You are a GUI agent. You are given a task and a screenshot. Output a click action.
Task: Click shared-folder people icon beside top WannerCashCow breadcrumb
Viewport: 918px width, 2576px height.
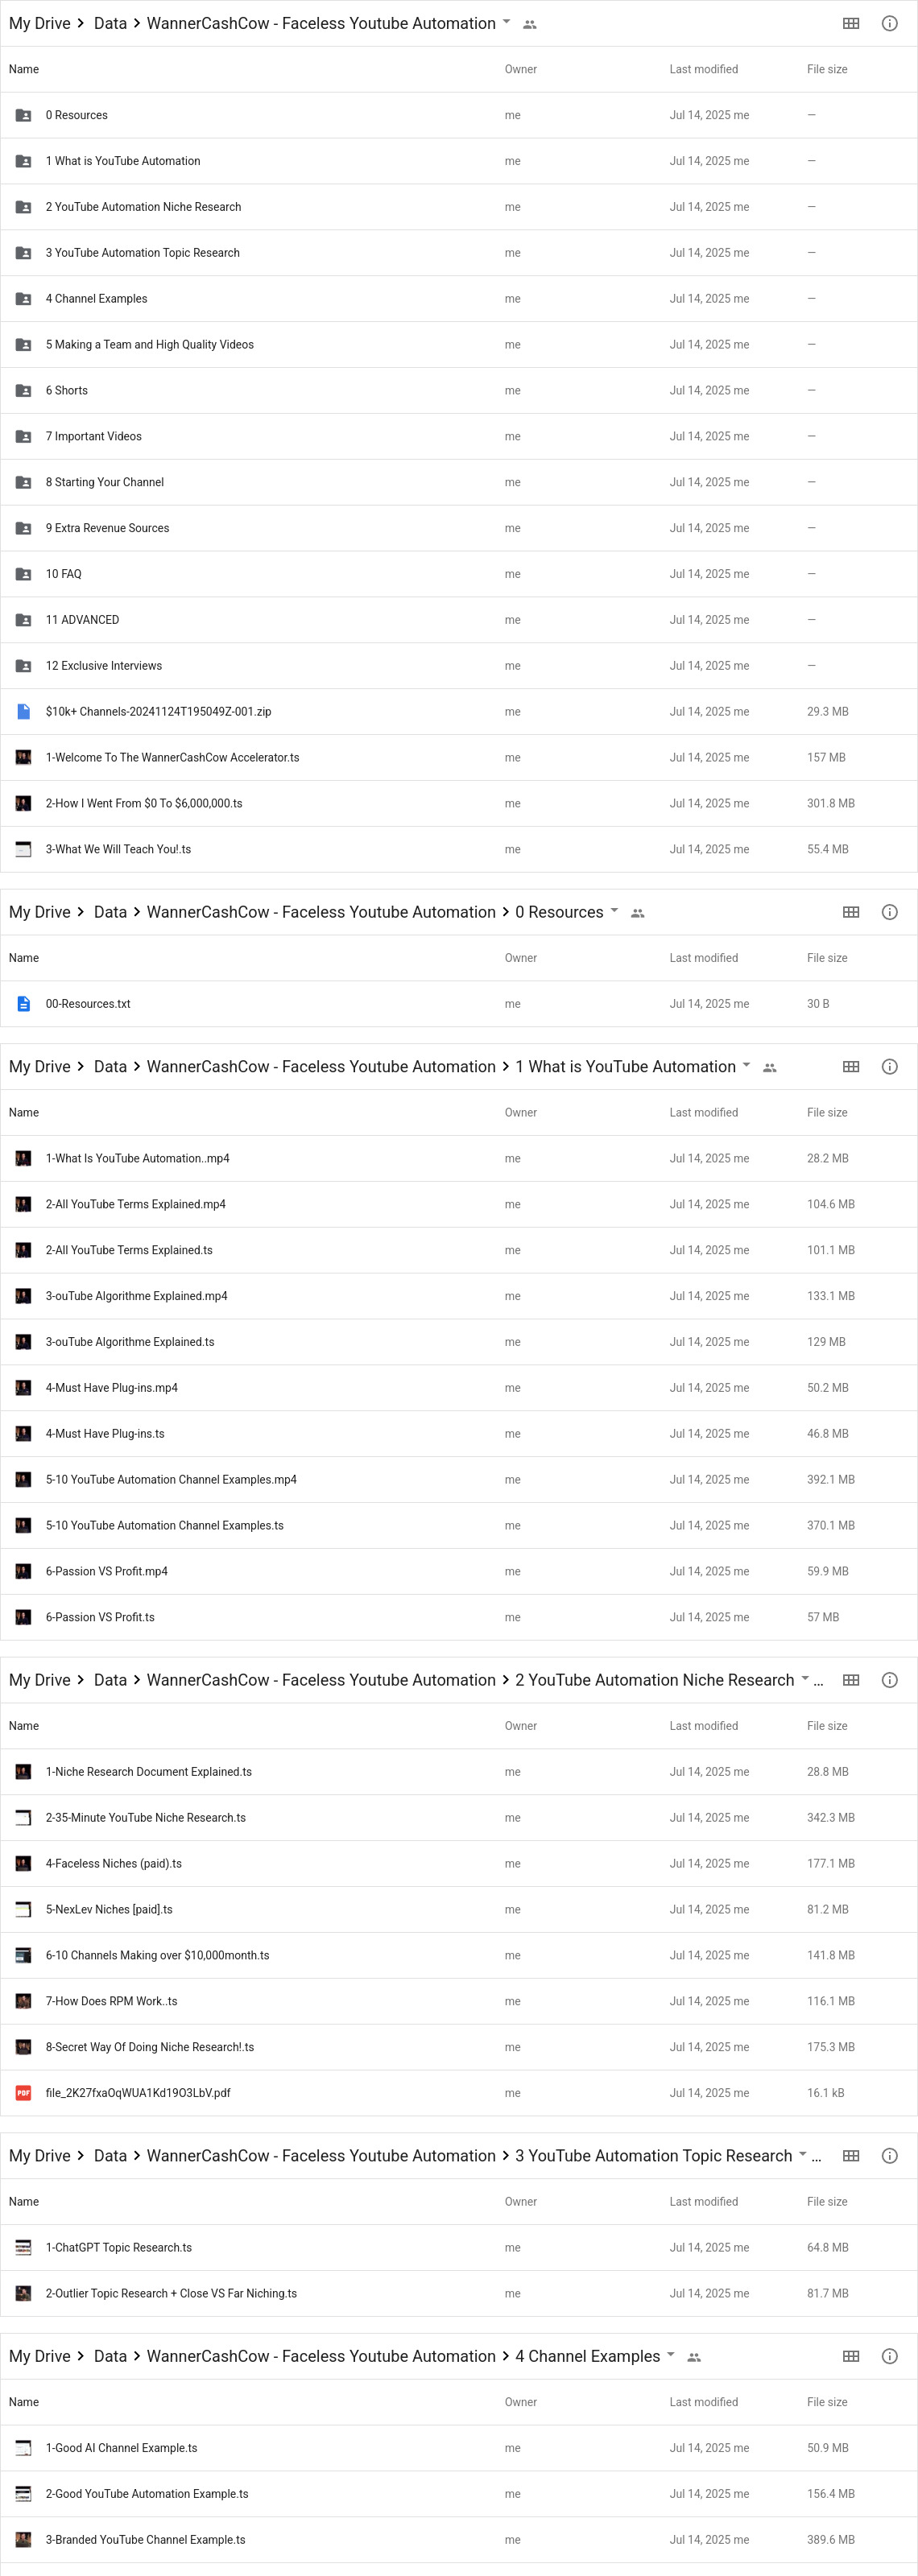(x=530, y=24)
